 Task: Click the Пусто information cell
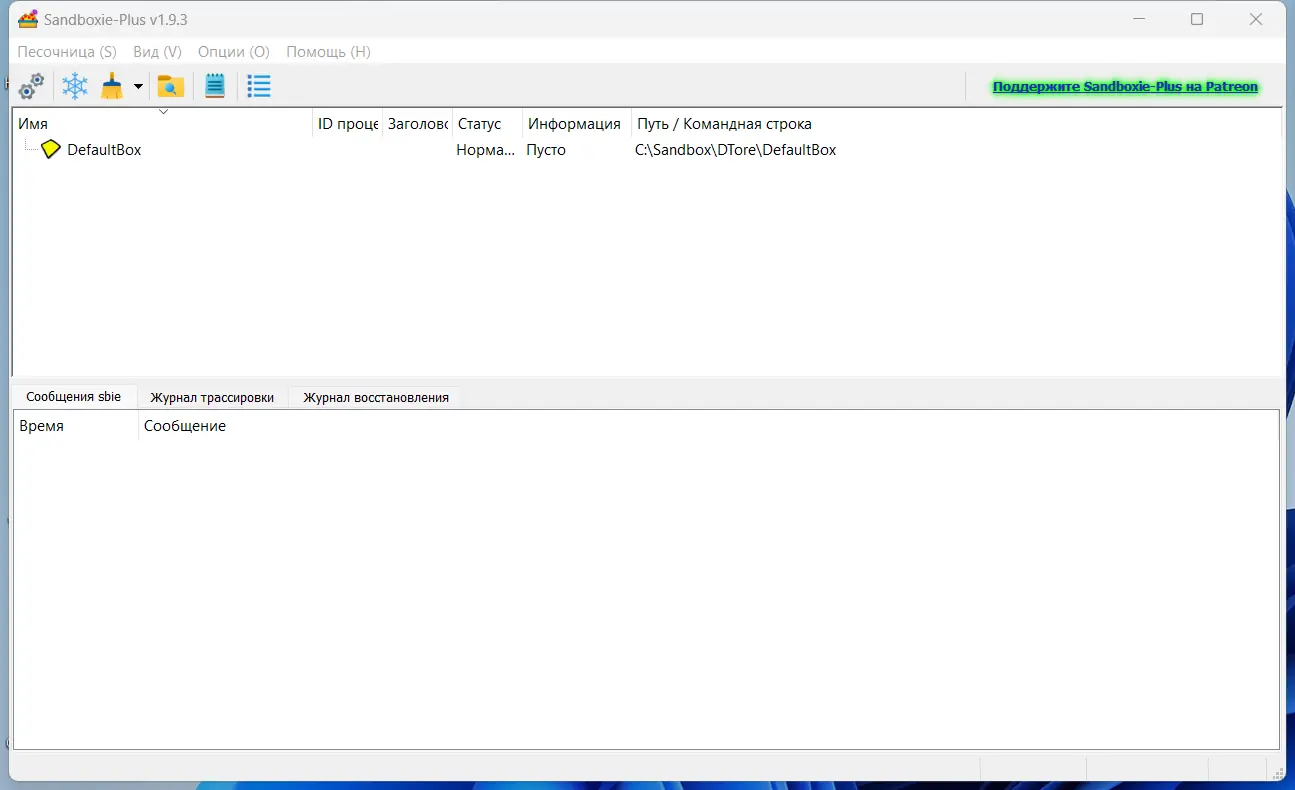pyautogui.click(x=546, y=150)
